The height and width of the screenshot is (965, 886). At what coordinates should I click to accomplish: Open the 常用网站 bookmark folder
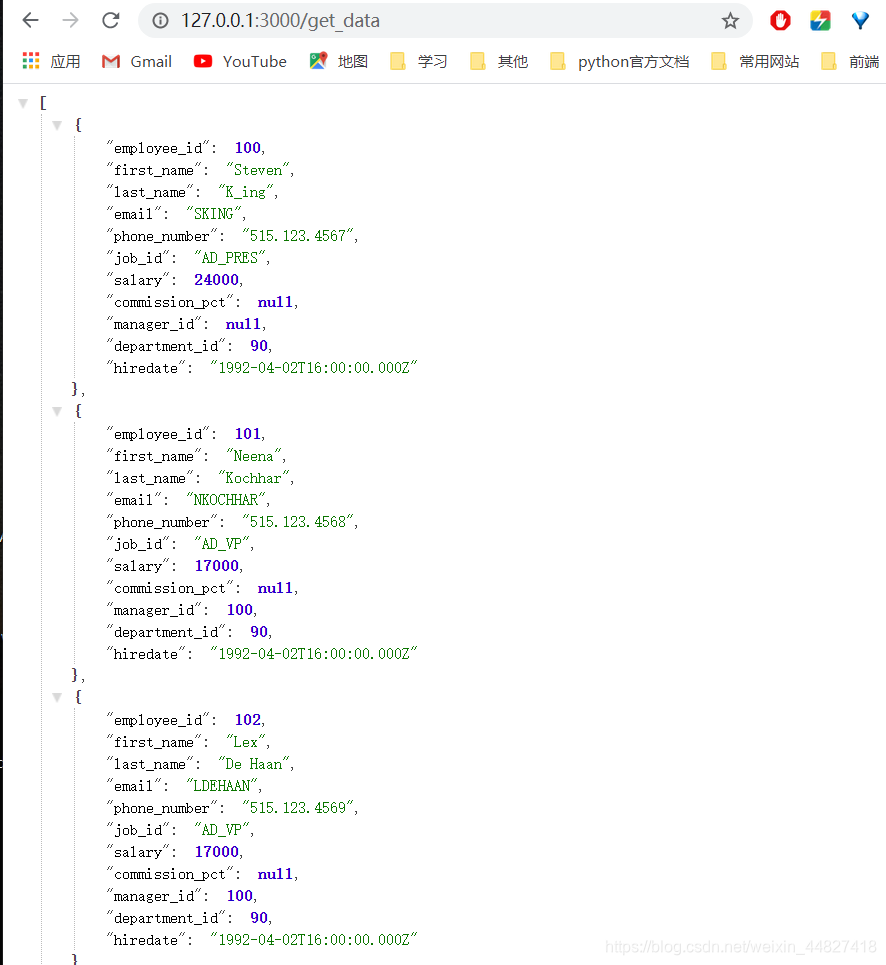tap(755, 62)
